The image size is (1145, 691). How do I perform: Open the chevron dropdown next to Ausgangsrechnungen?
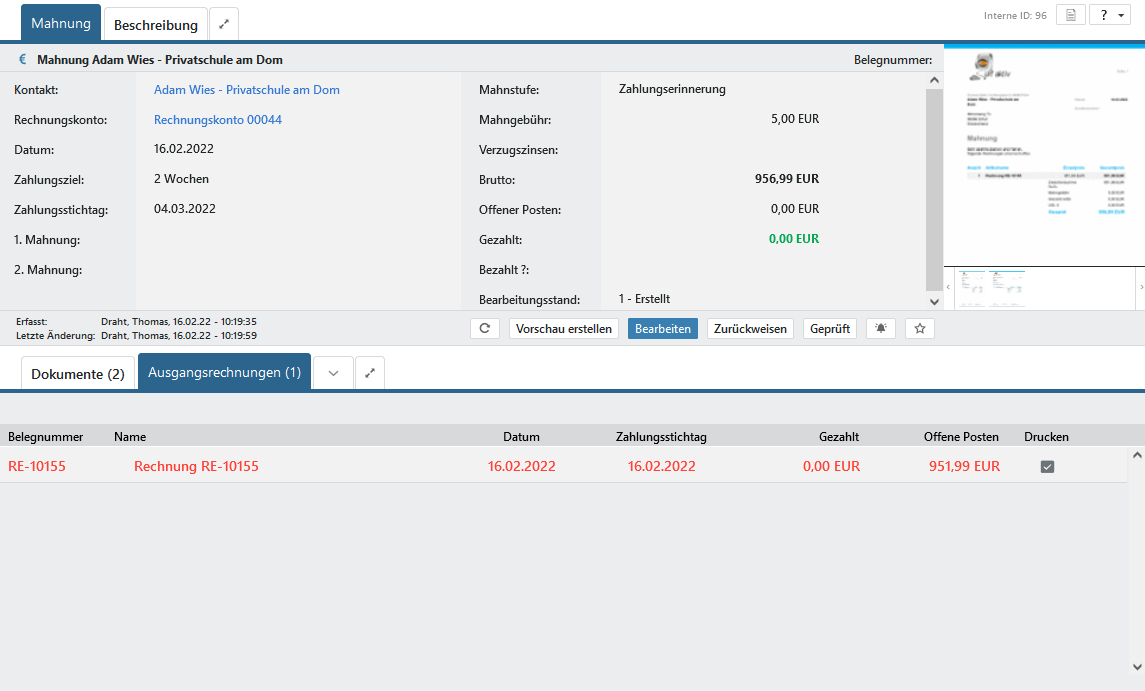[x=334, y=373]
